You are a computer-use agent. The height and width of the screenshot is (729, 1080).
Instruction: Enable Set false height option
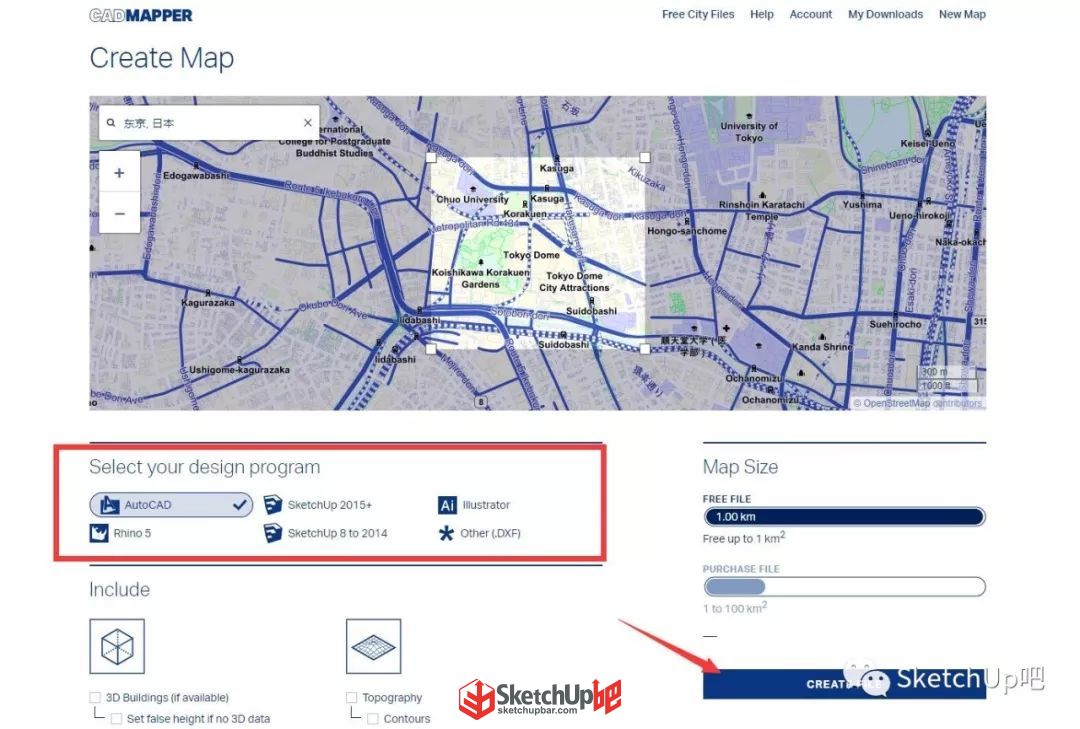pos(116,719)
